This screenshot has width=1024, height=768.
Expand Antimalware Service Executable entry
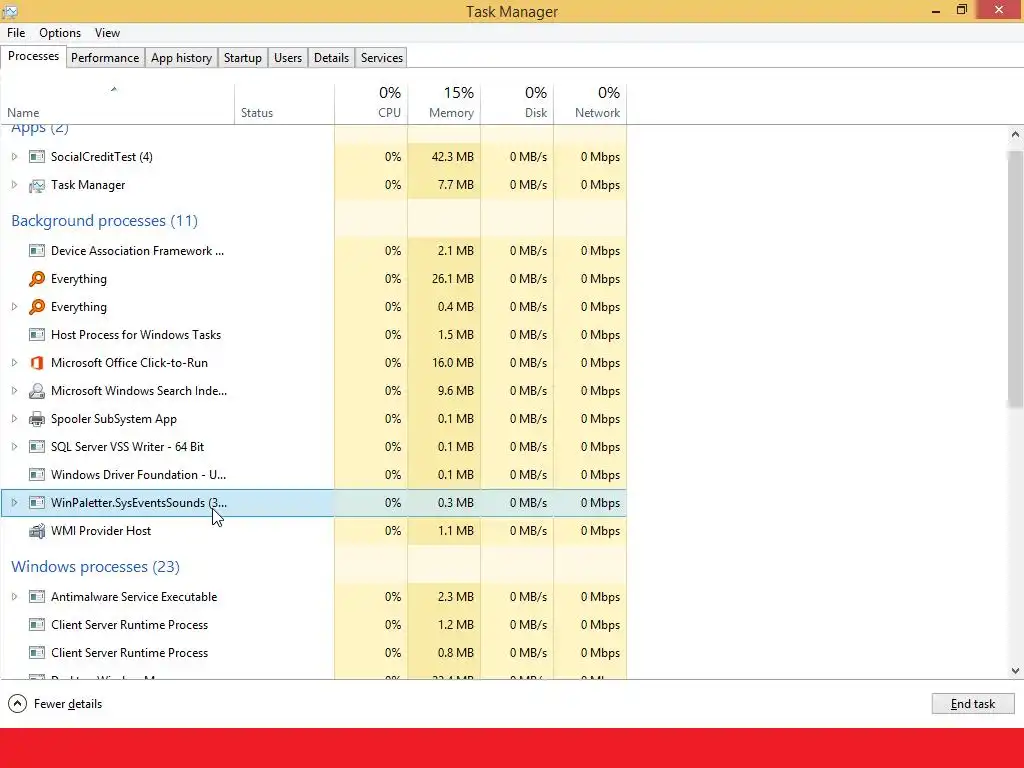14,597
